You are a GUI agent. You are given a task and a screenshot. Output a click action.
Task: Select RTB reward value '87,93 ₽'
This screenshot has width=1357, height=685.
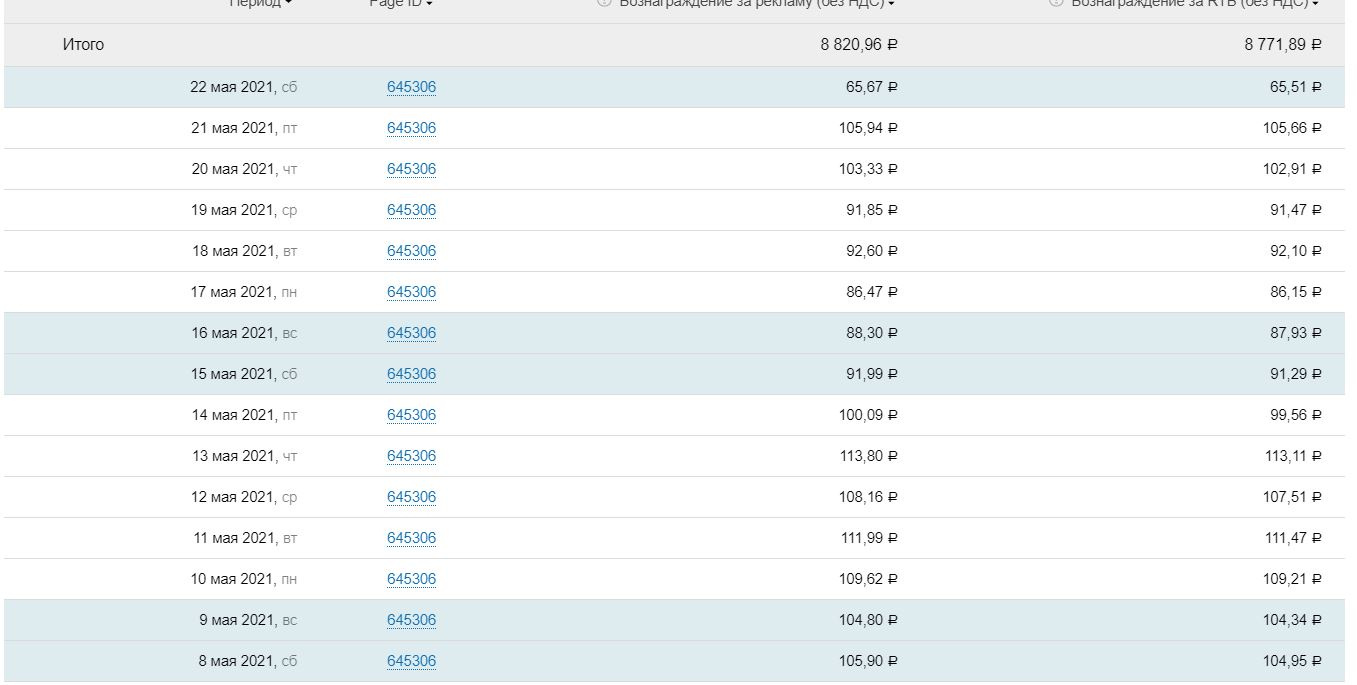(1296, 333)
